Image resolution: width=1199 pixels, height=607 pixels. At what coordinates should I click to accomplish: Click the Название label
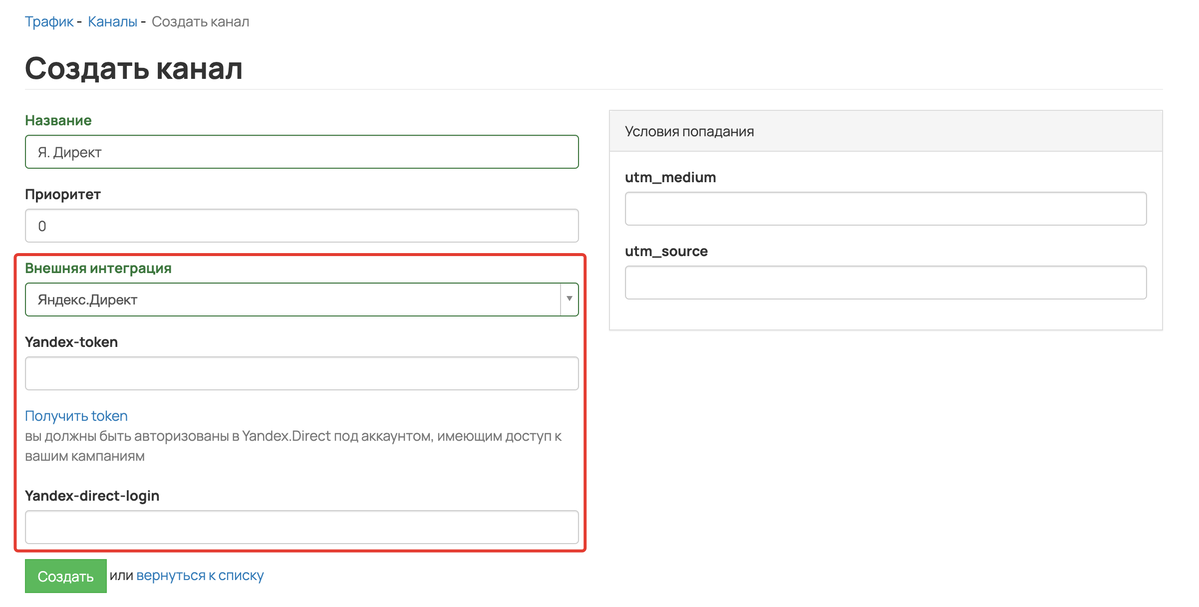(58, 120)
